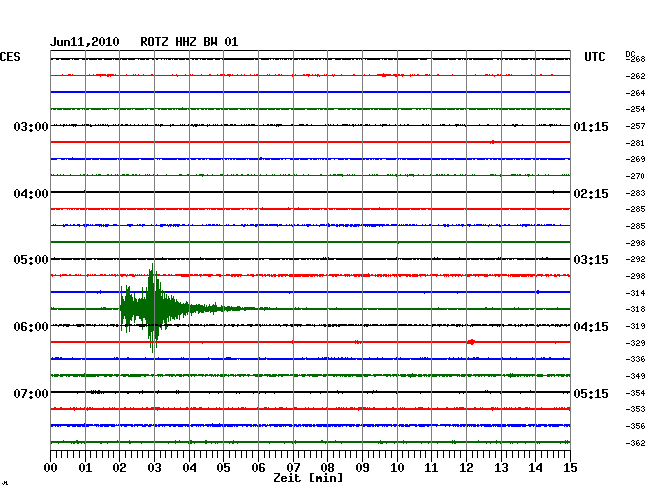
Task: Select the DC offset value -314
Action: coord(635,293)
